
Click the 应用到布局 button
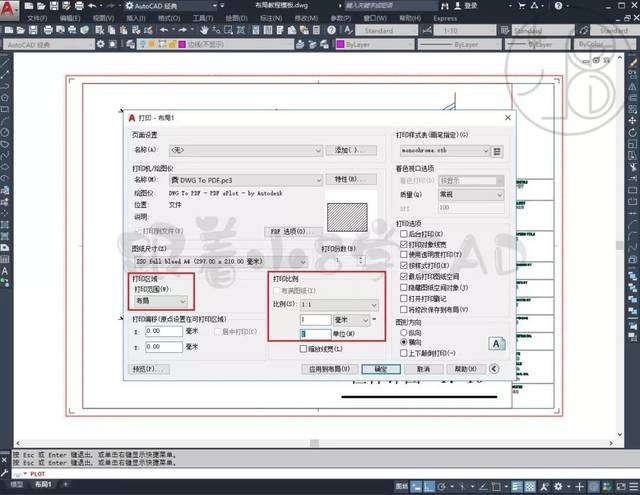(x=328, y=369)
